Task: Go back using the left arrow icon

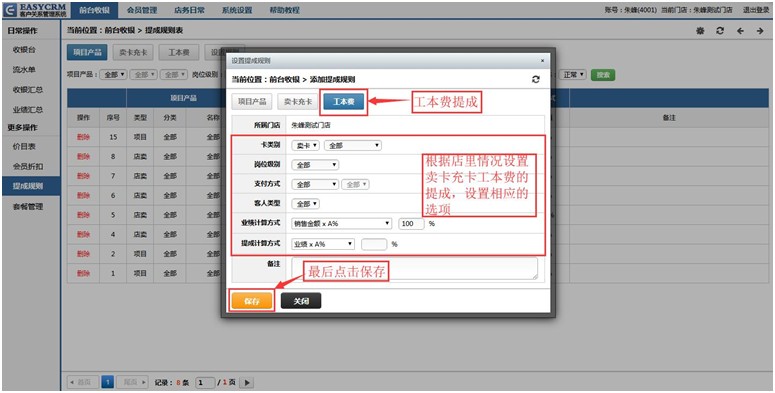Action: pyautogui.click(x=740, y=31)
